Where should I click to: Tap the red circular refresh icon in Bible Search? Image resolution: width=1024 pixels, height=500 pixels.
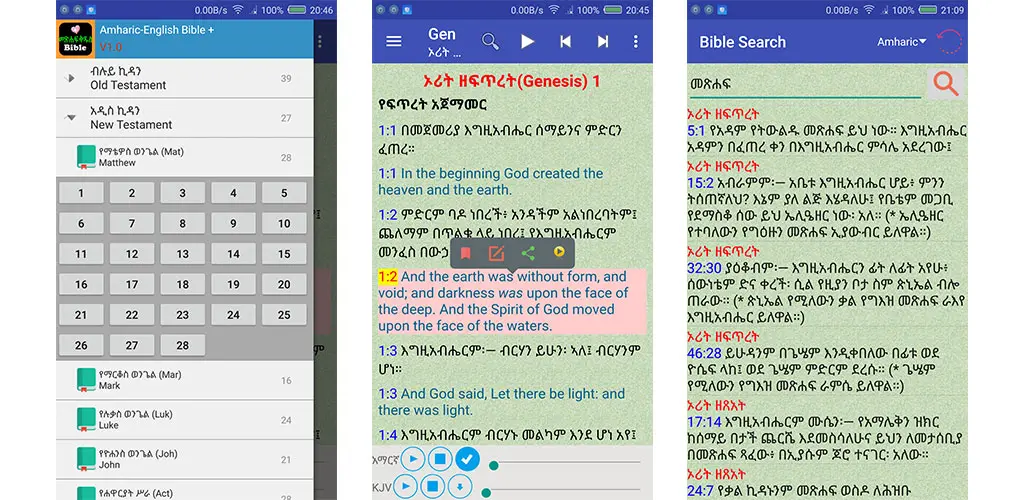pos(950,42)
